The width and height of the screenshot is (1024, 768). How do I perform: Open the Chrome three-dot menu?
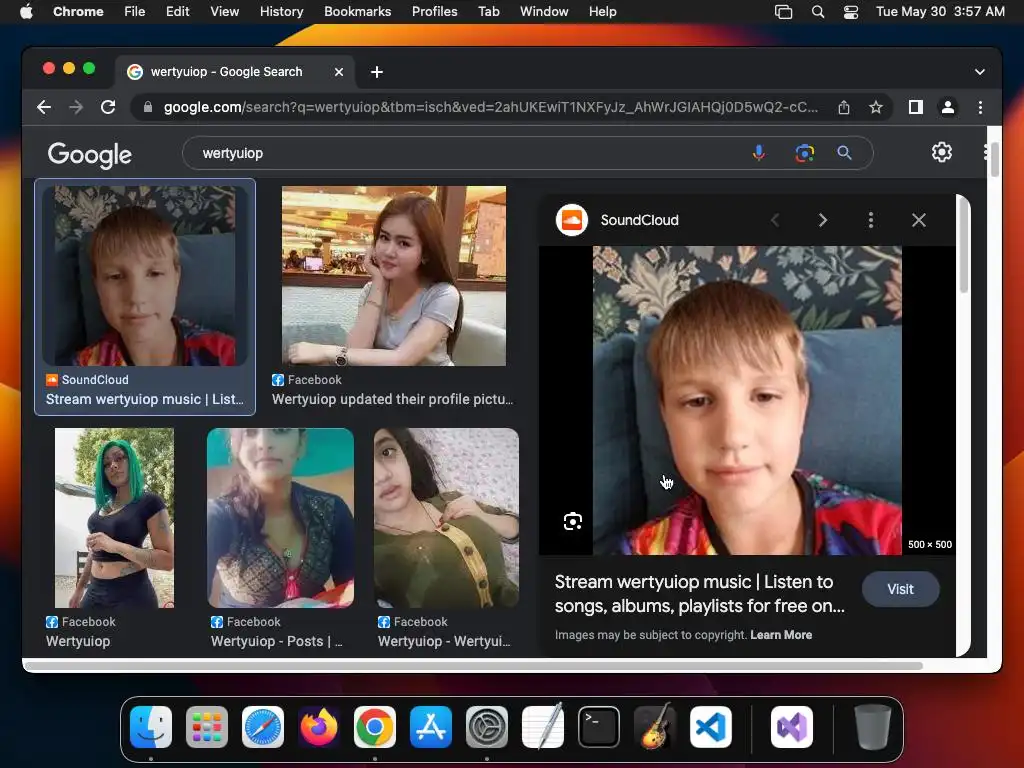(980, 107)
